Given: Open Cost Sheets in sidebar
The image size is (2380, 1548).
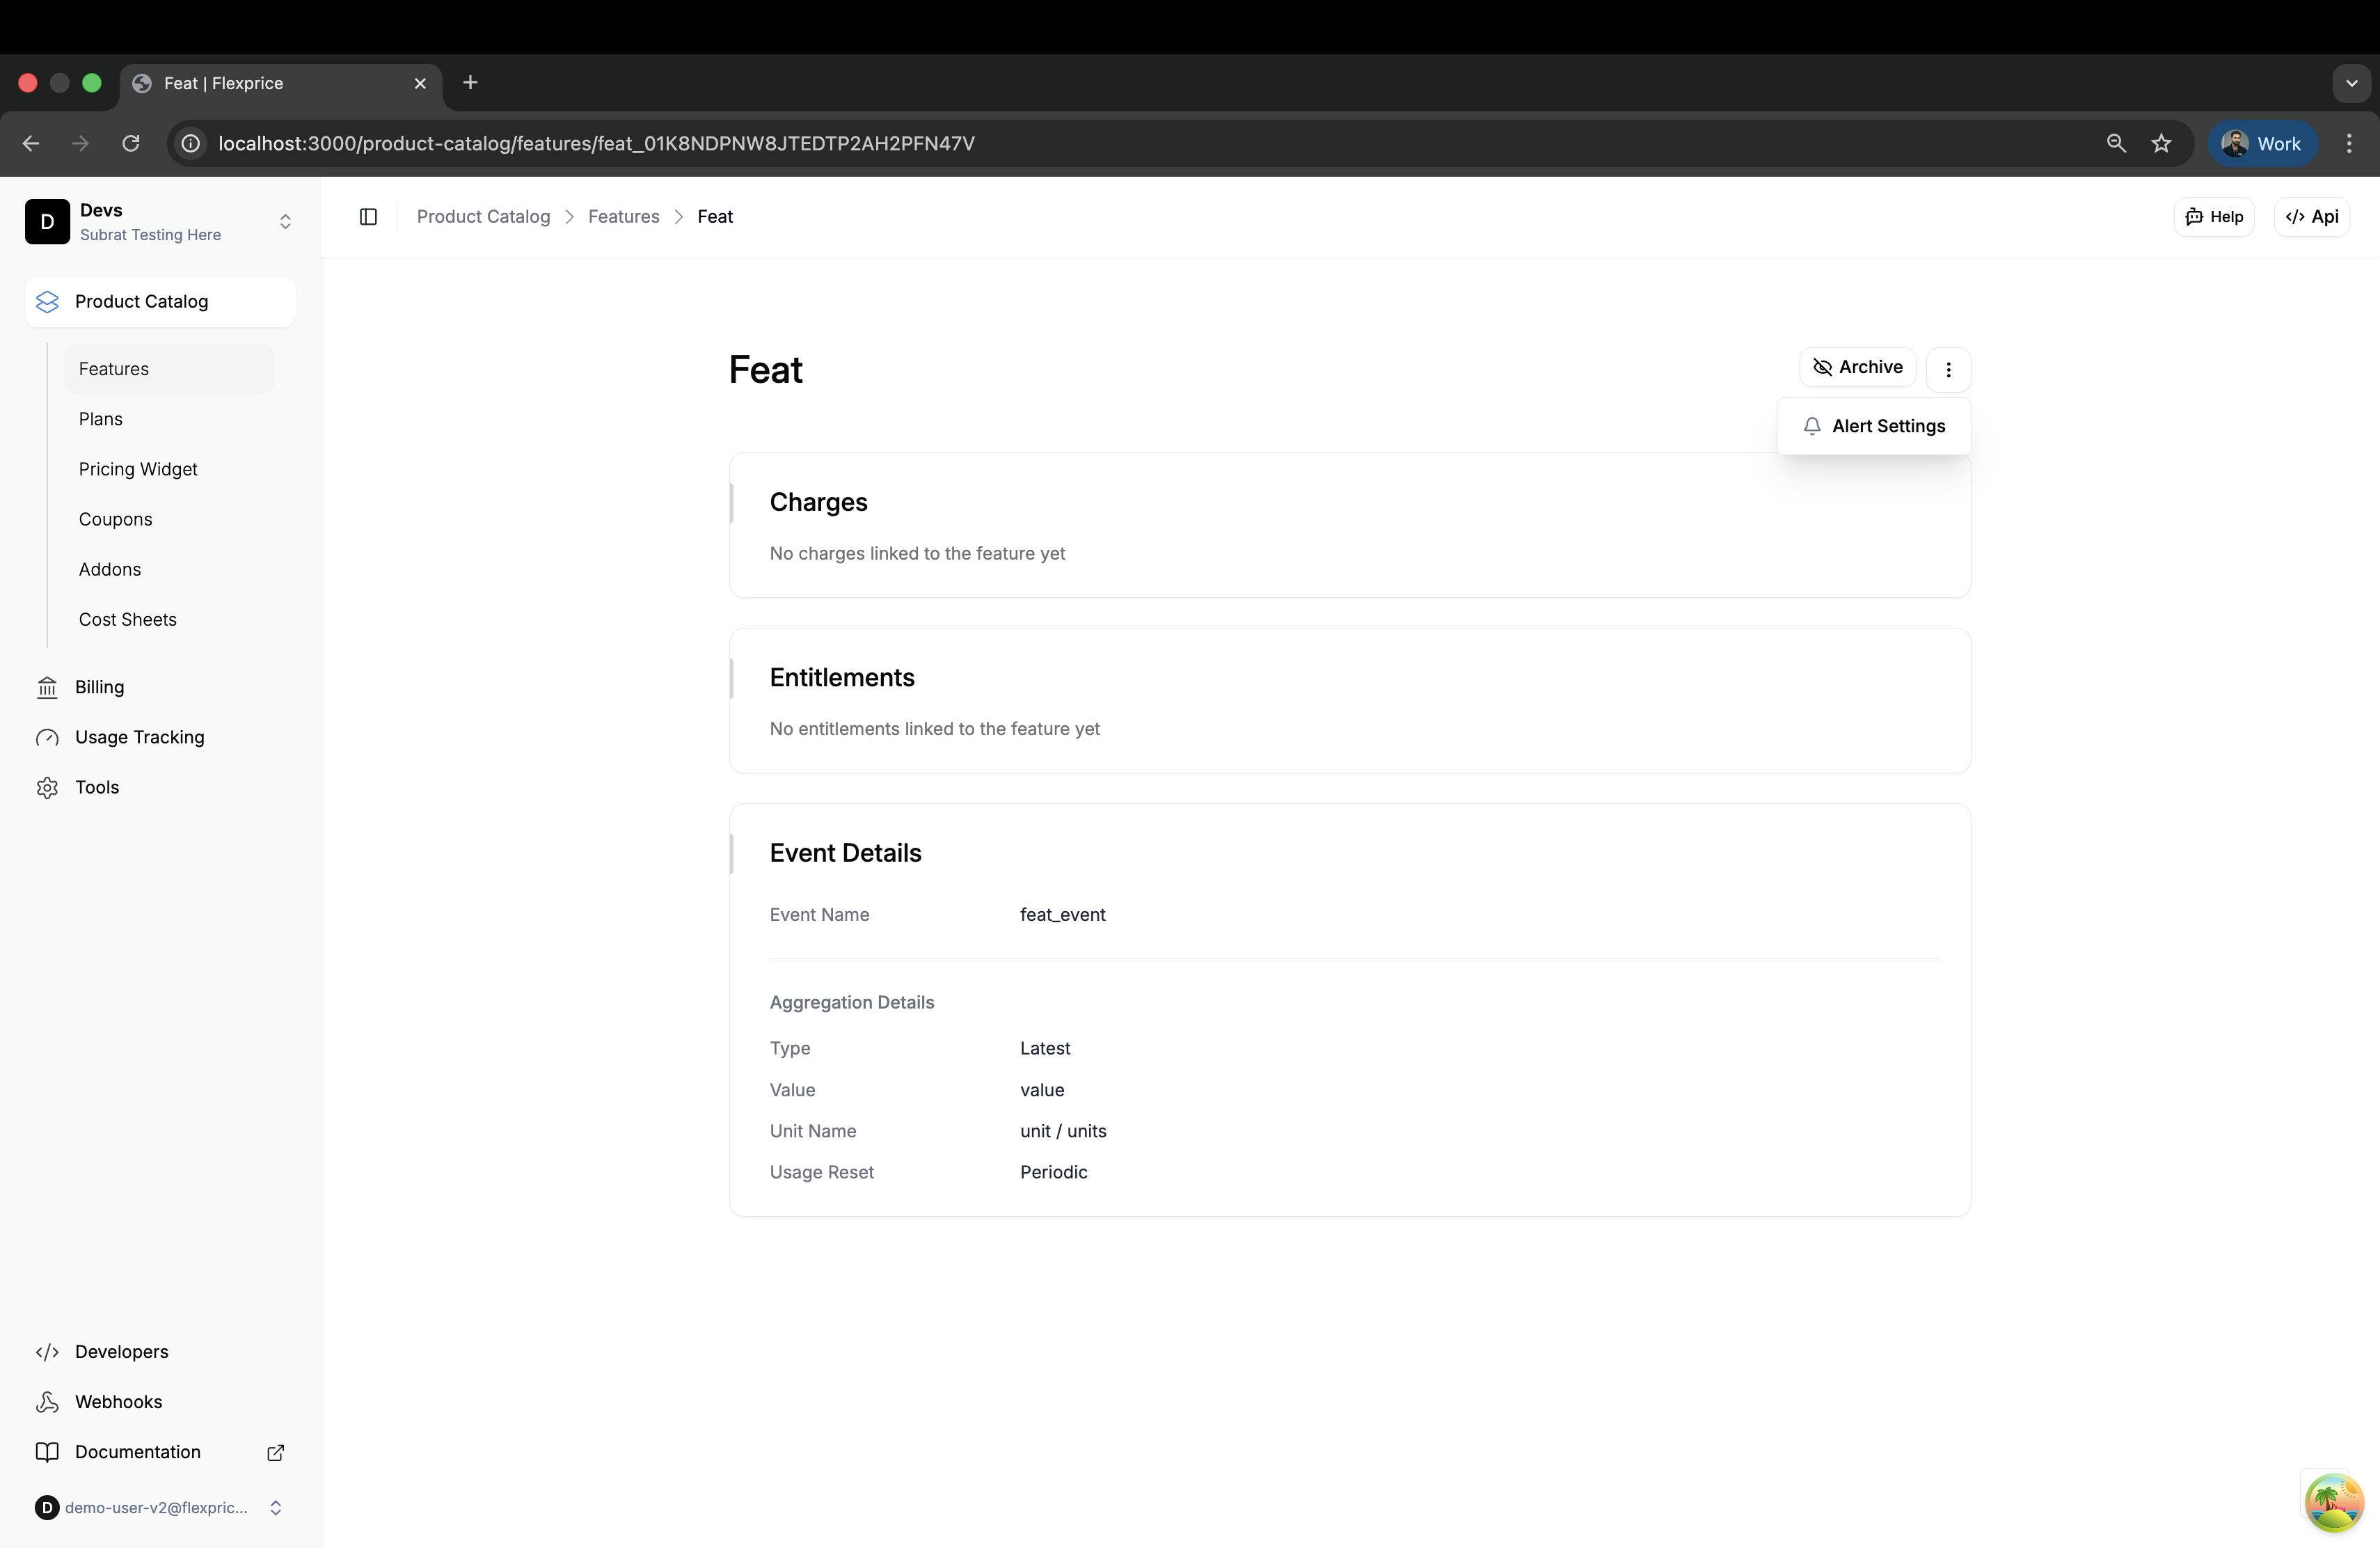Looking at the screenshot, I should coord(168,620).
